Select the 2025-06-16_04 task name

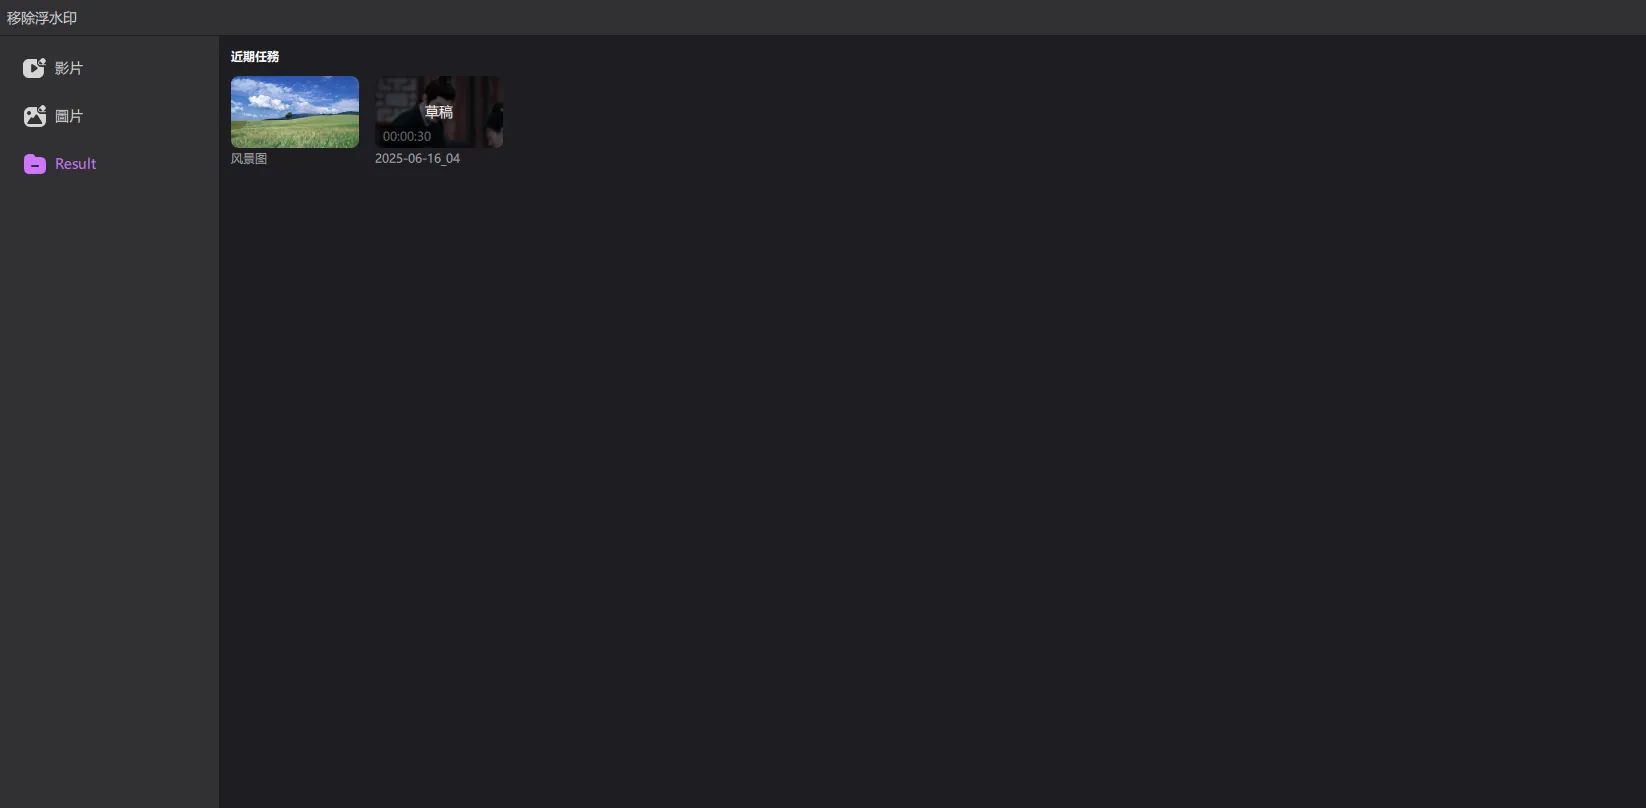[417, 158]
